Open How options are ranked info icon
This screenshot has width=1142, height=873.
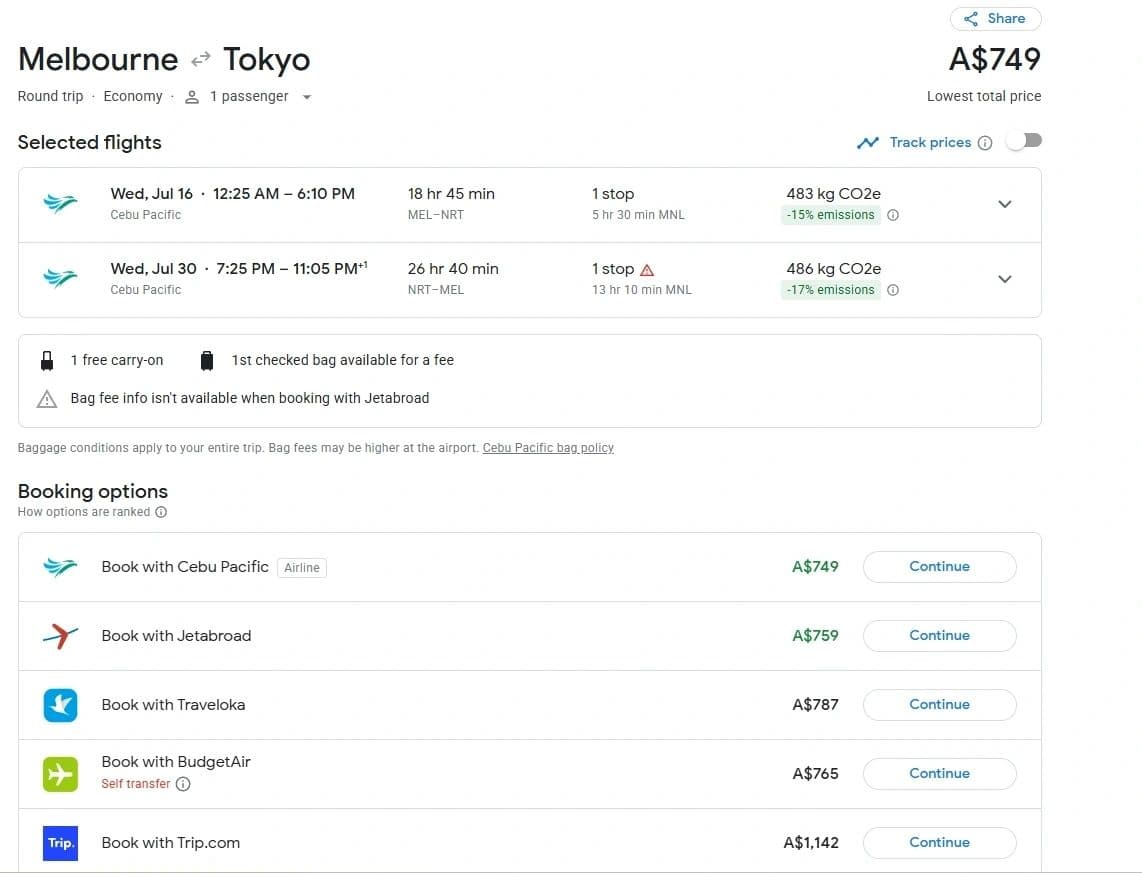pyautogui.click(x=161, y=512)
